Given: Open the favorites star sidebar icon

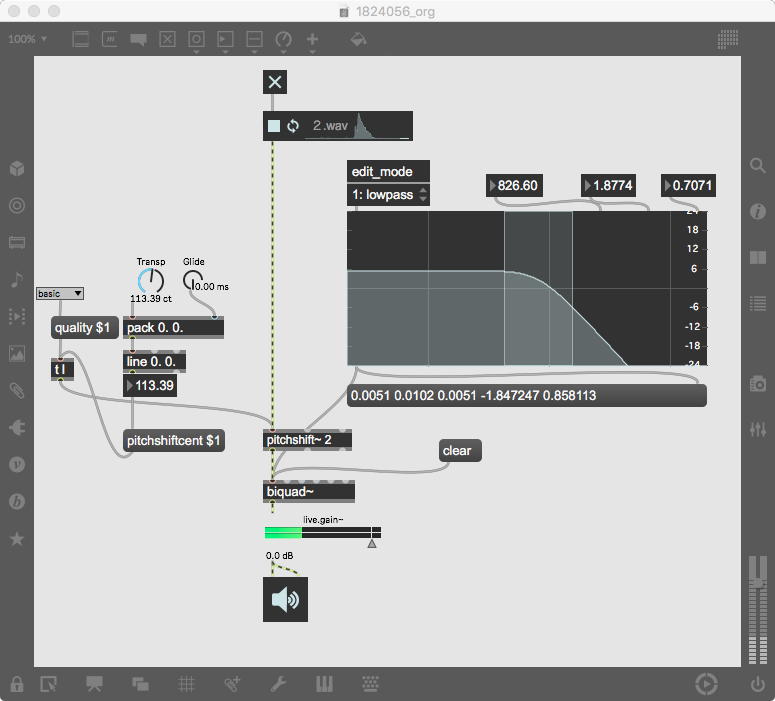Looking at the screenshot, I should [17, 538].
